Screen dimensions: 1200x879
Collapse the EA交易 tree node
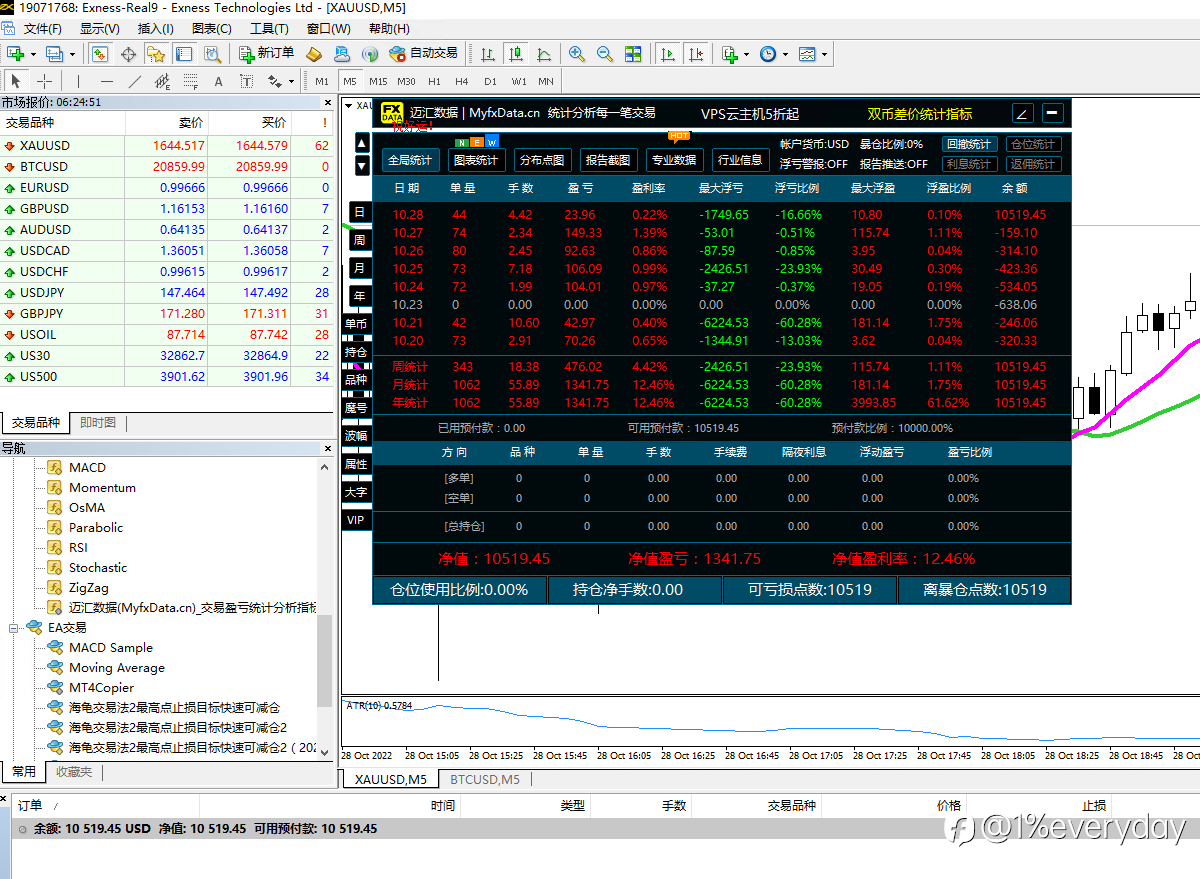14,628
